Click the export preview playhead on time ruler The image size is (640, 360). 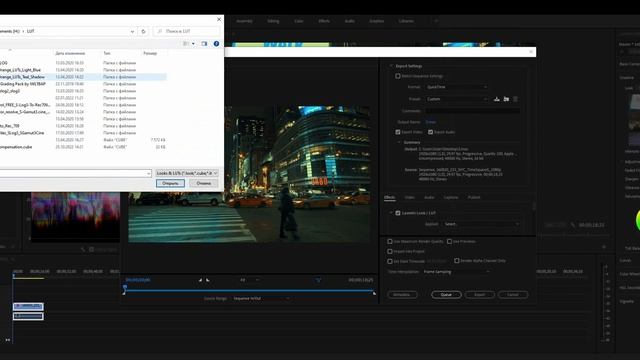pyautogui.click(x=125, y=287)
